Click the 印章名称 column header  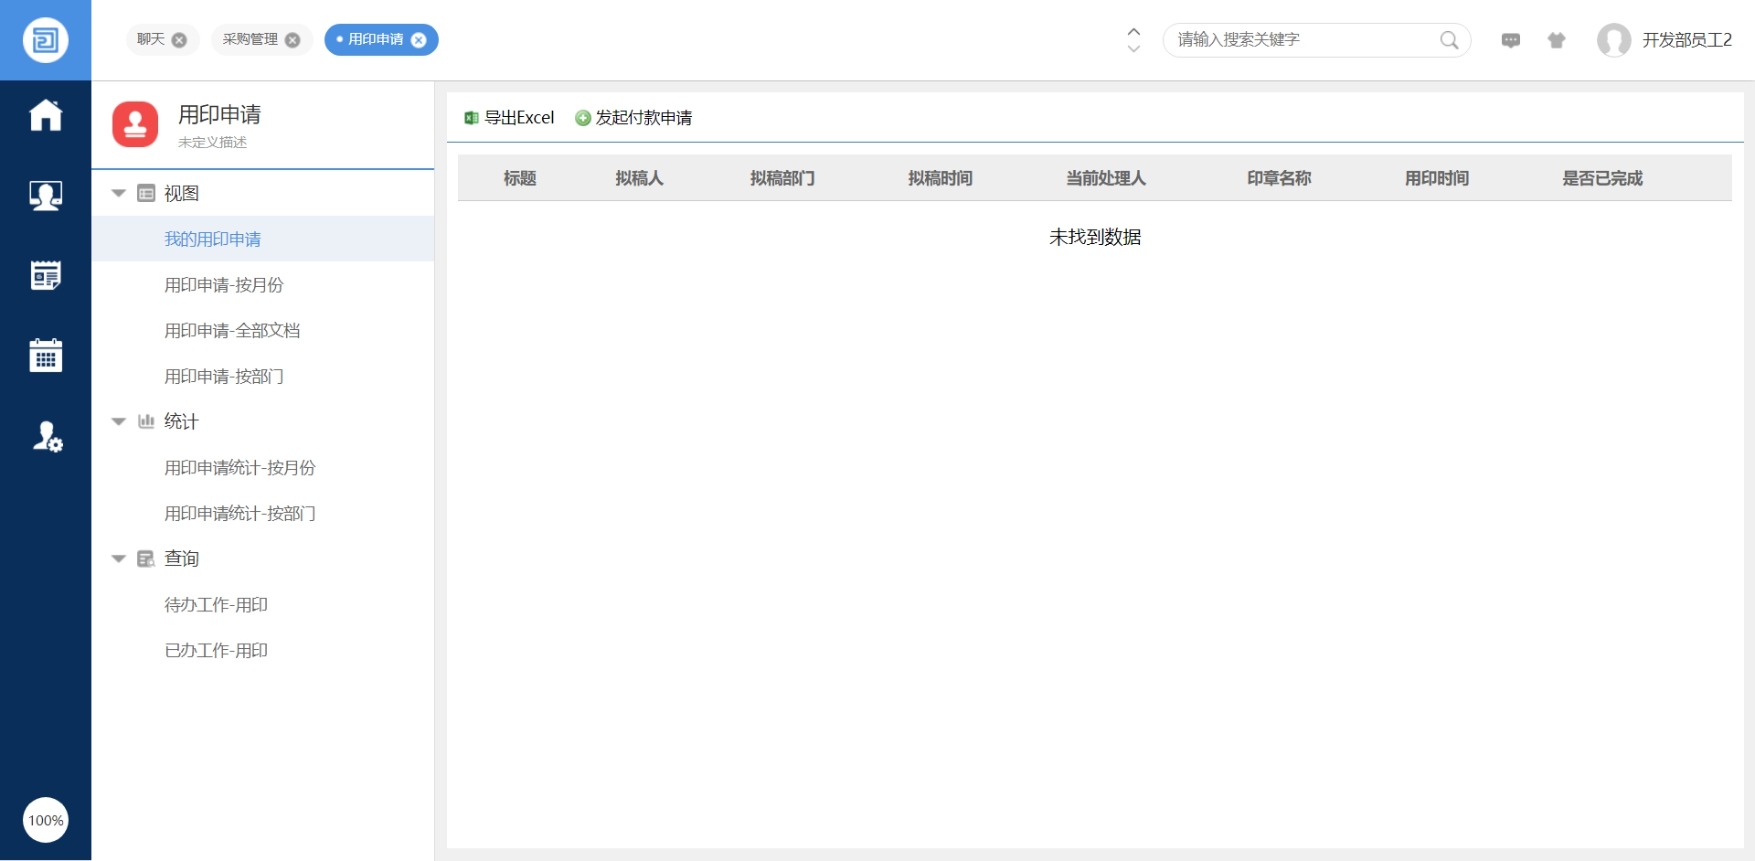pyautogui.click(x=1279, y=178)
